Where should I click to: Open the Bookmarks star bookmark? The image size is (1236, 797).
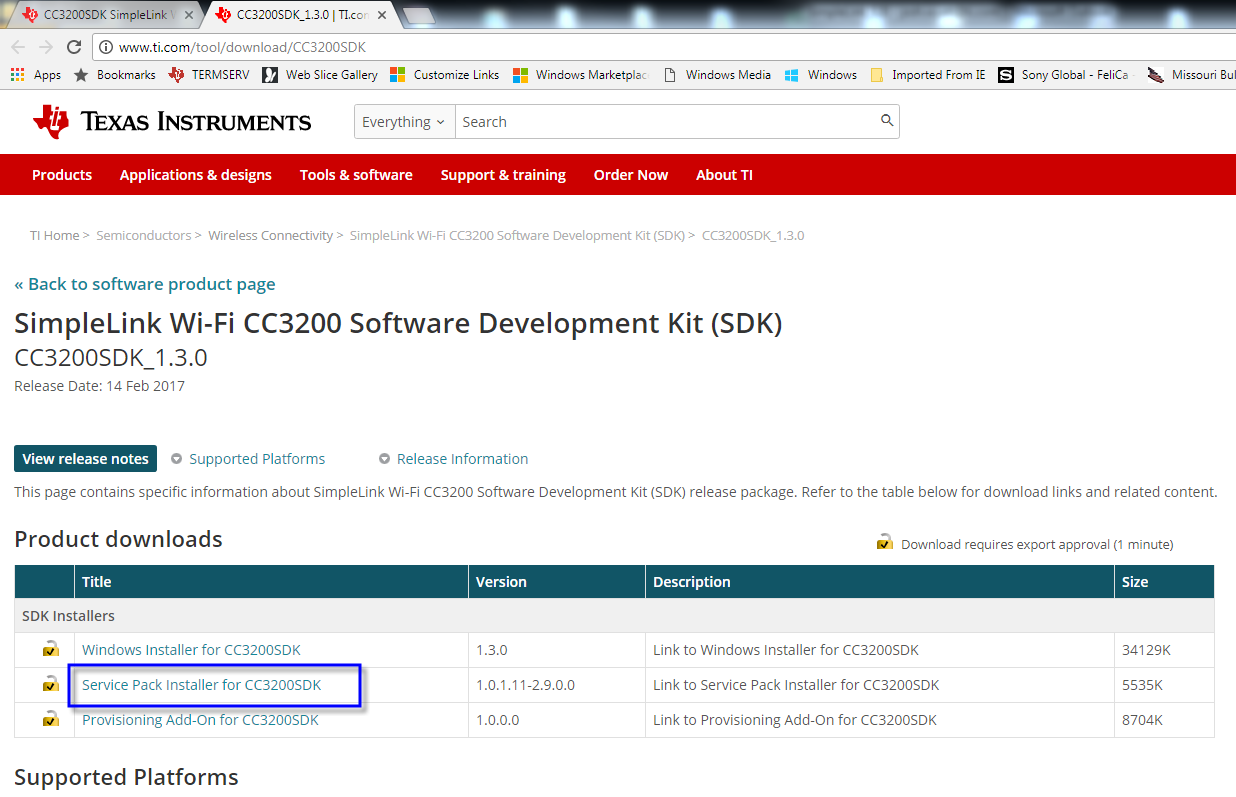(115, 75)
